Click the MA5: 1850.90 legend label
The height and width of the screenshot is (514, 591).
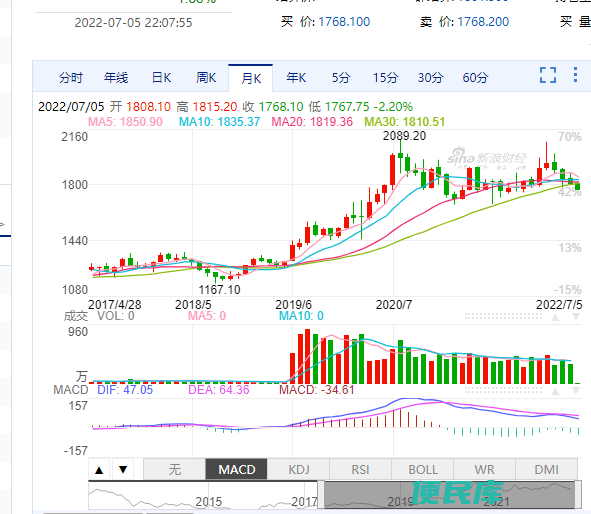pyautogui.click(x=125, y=122)
